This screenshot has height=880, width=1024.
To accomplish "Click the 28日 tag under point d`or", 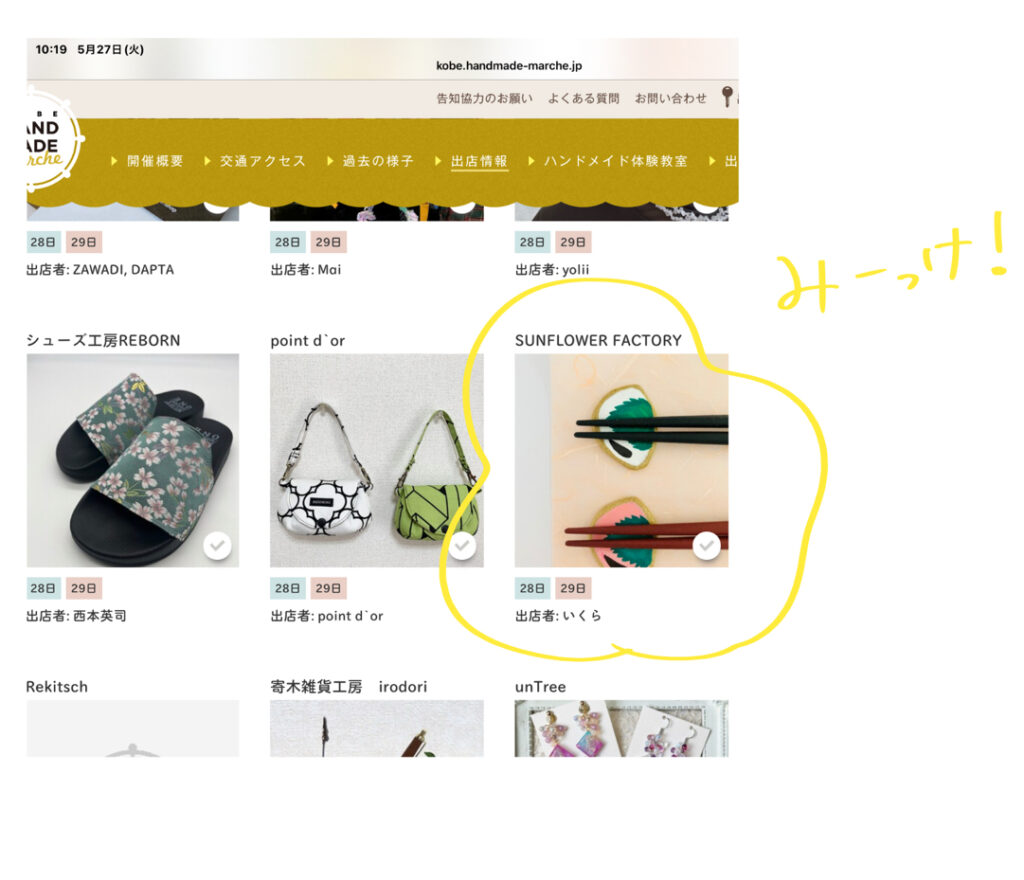I will [287, 588].
